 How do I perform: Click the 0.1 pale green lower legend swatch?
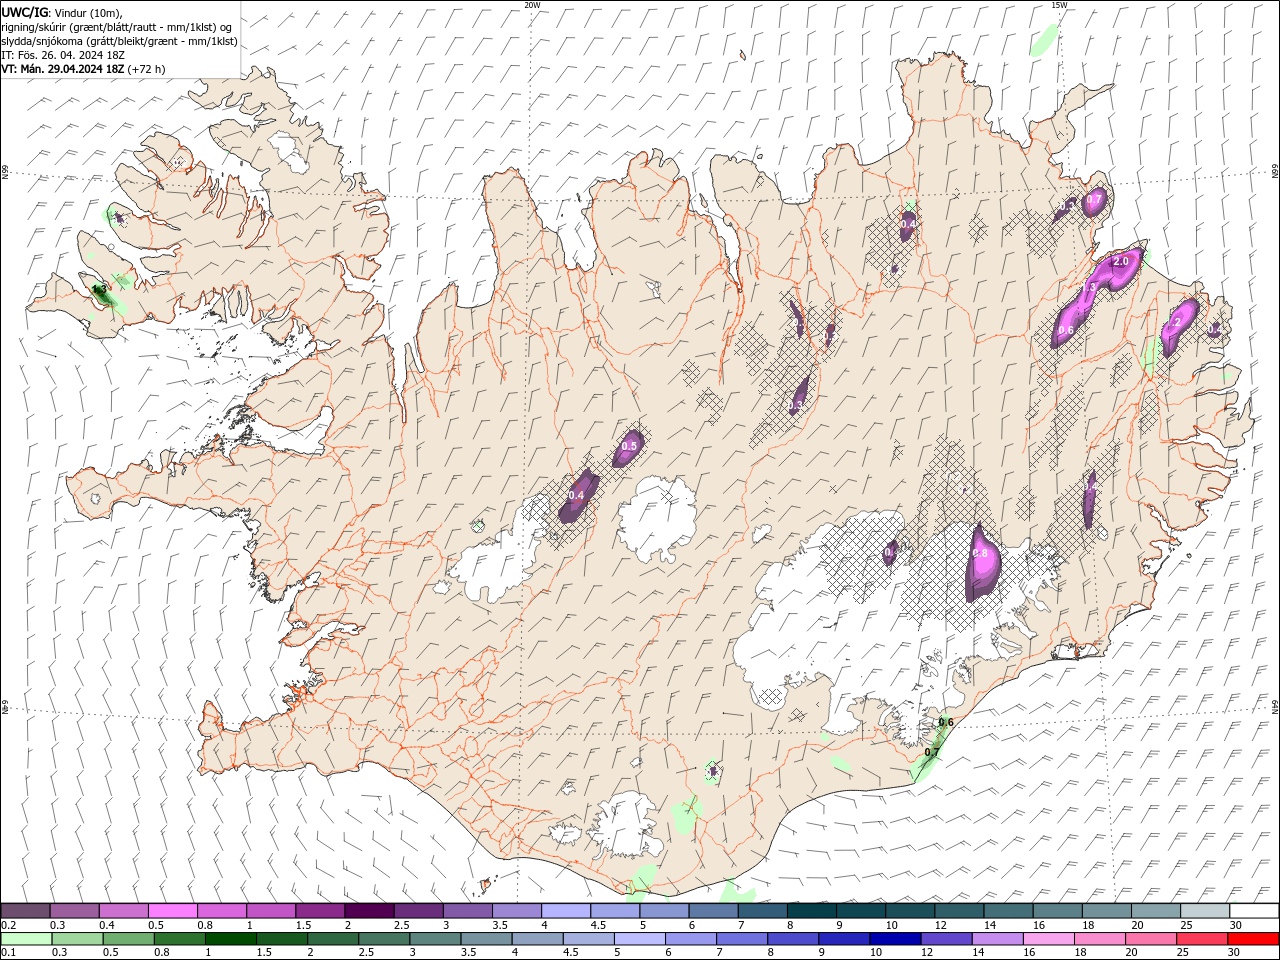pyautogui.click(x=26, y=939)
